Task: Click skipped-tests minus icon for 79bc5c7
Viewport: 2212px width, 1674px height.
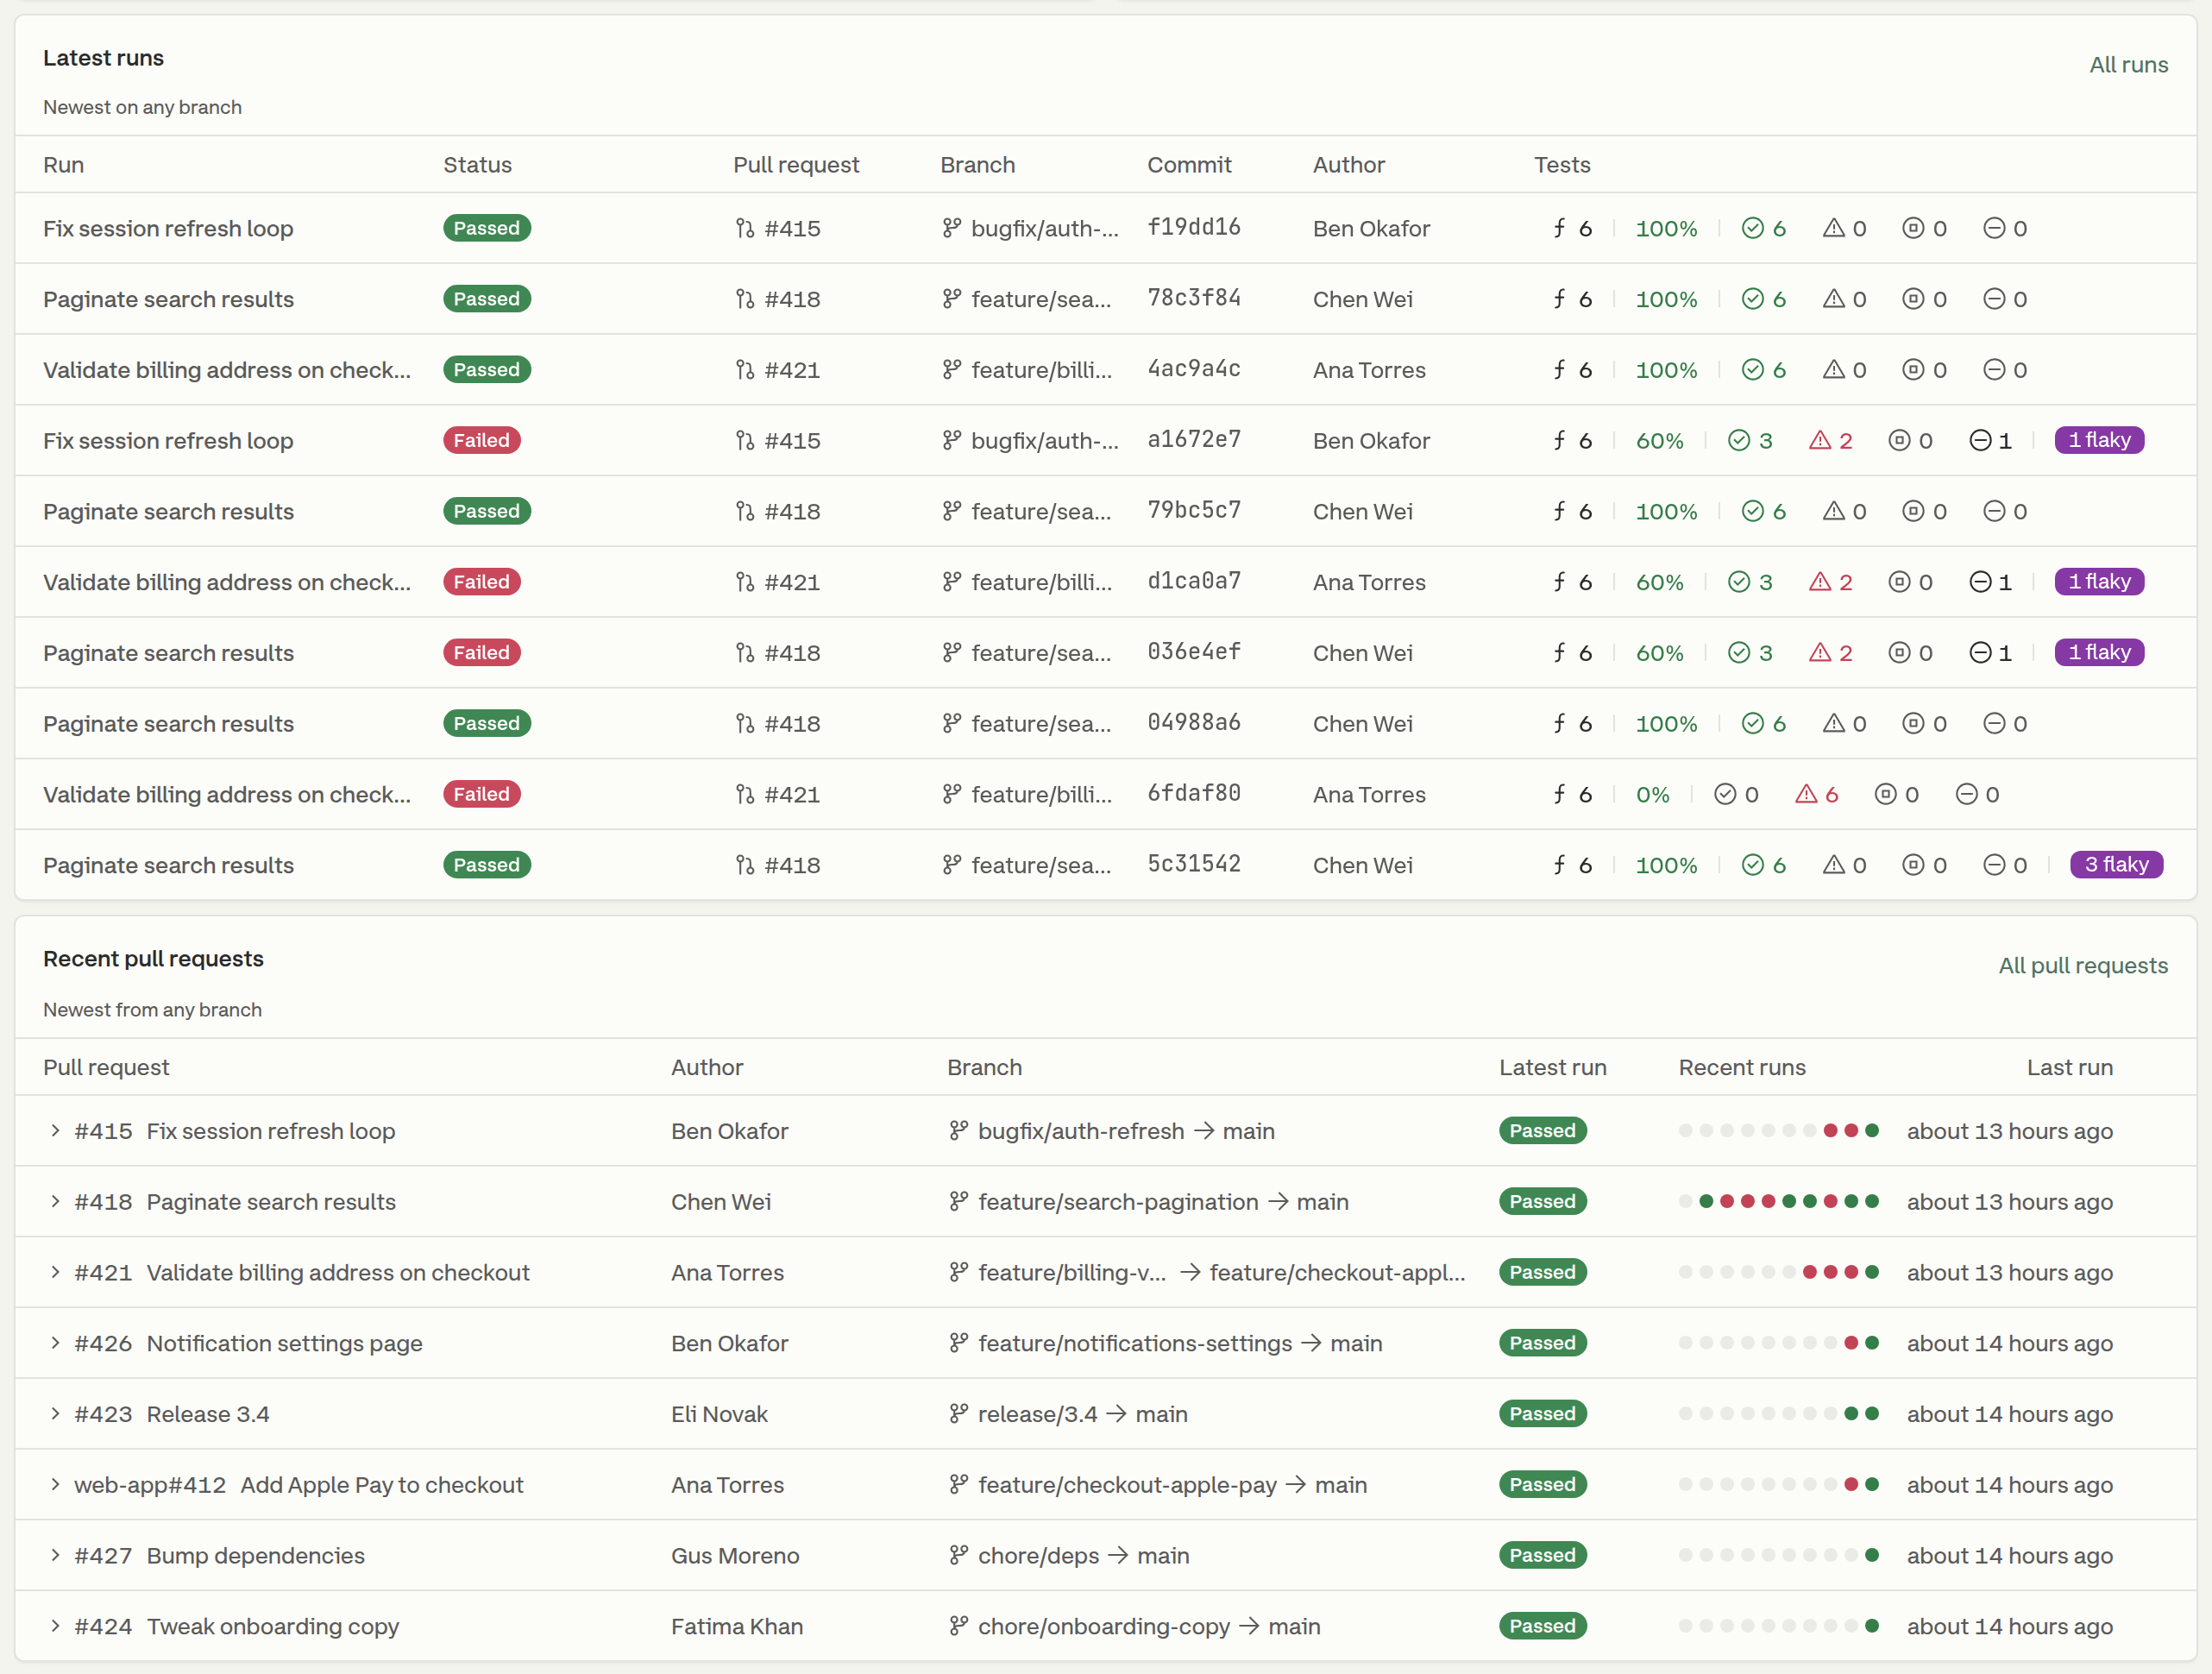Action: coord(1993,511)
